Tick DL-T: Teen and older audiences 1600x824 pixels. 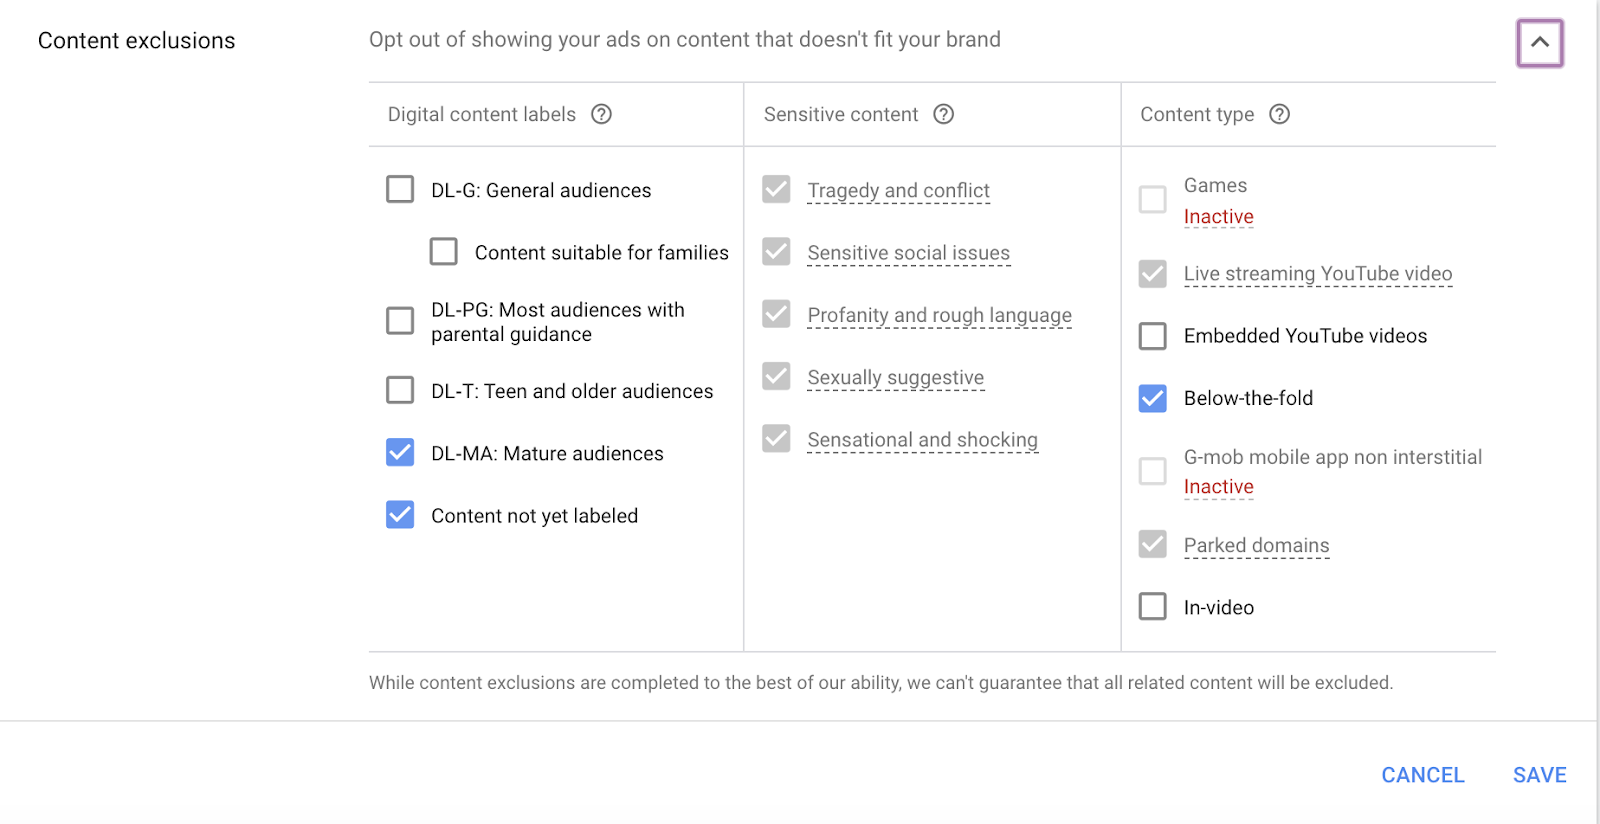point(400,390)
